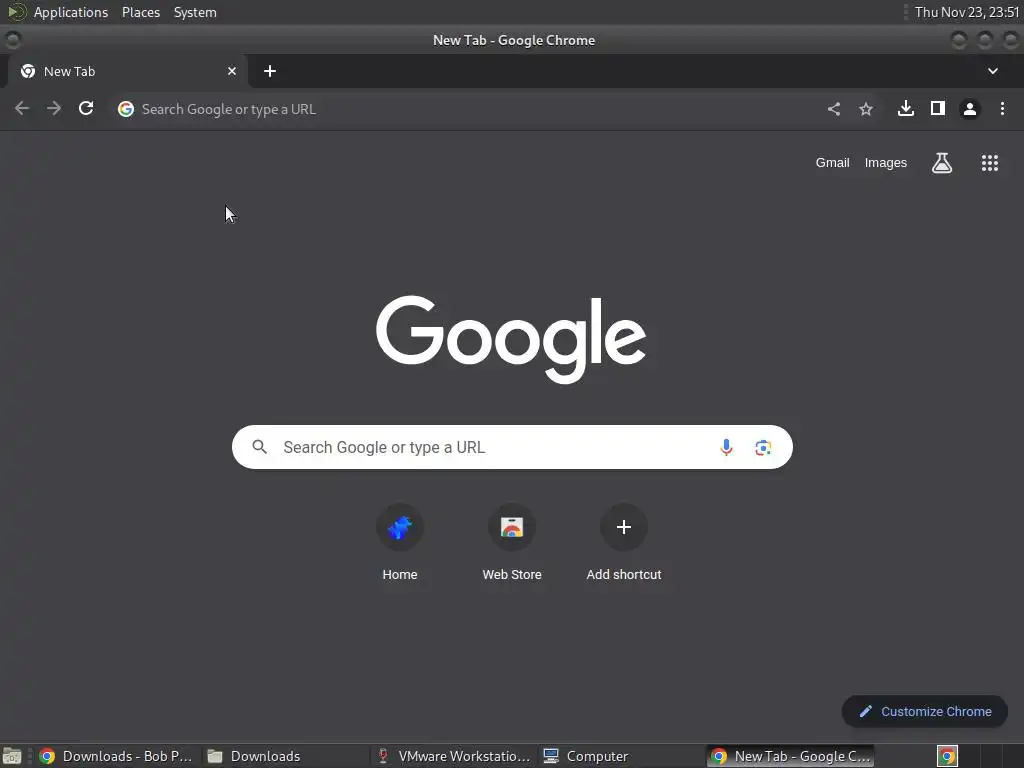Open Chrome three-dot menu
Screen dimensions: 1024x768
click(x=1002, y=108)
